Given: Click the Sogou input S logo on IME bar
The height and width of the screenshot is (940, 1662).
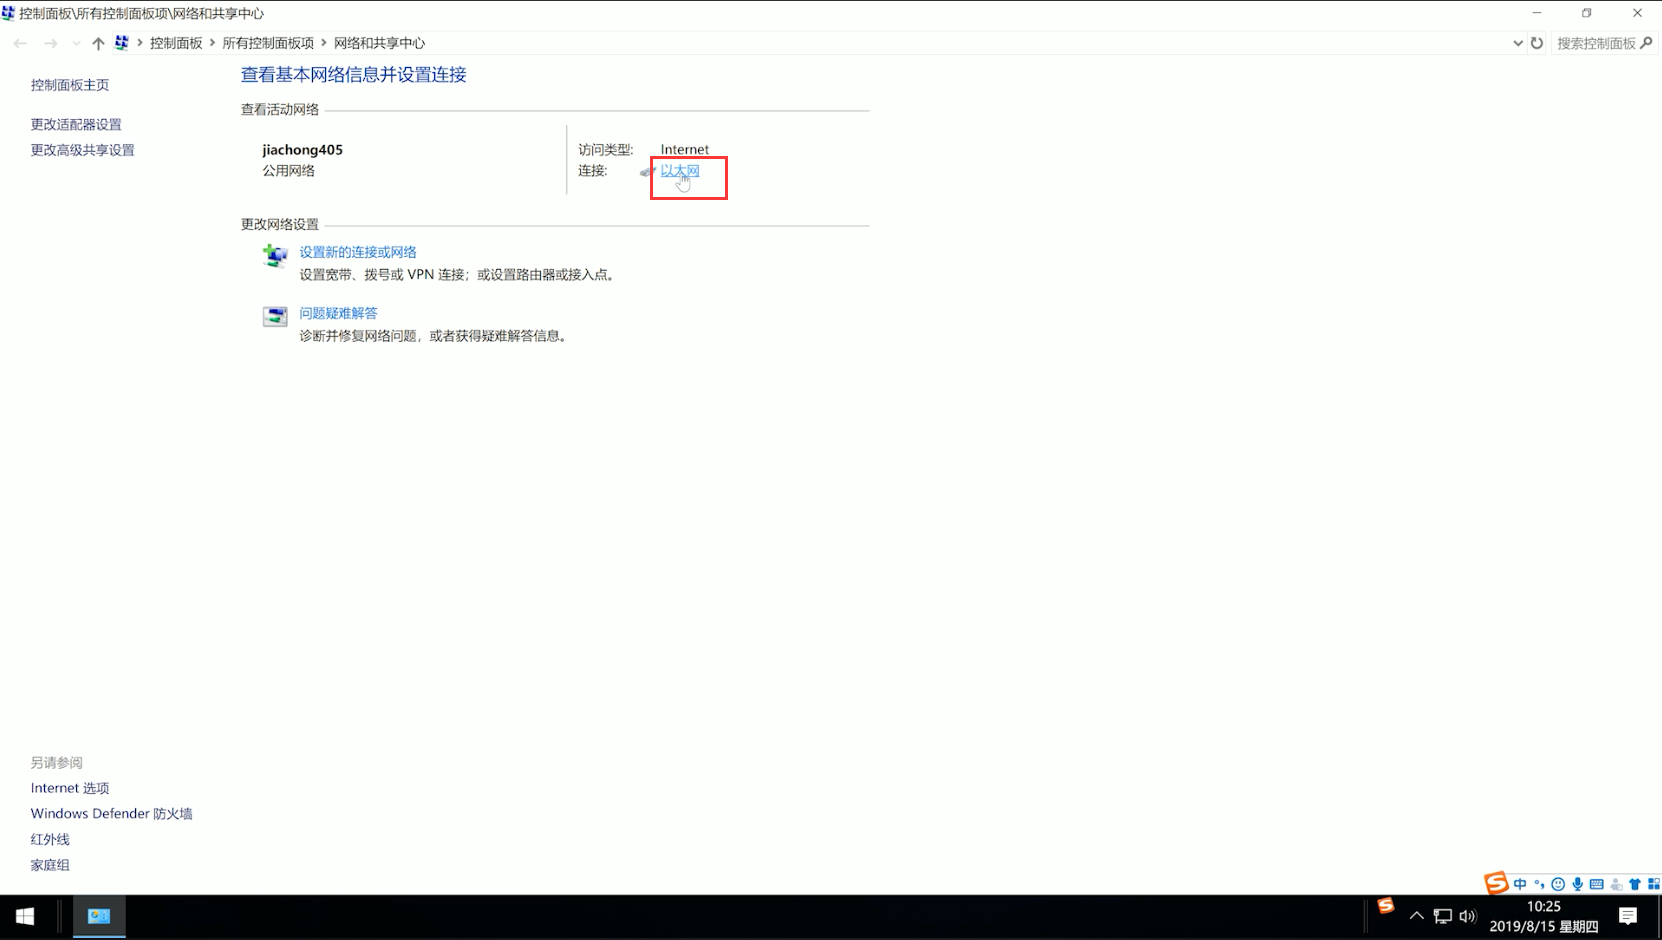Looking at the screenshot, I should click(1496, 883).
